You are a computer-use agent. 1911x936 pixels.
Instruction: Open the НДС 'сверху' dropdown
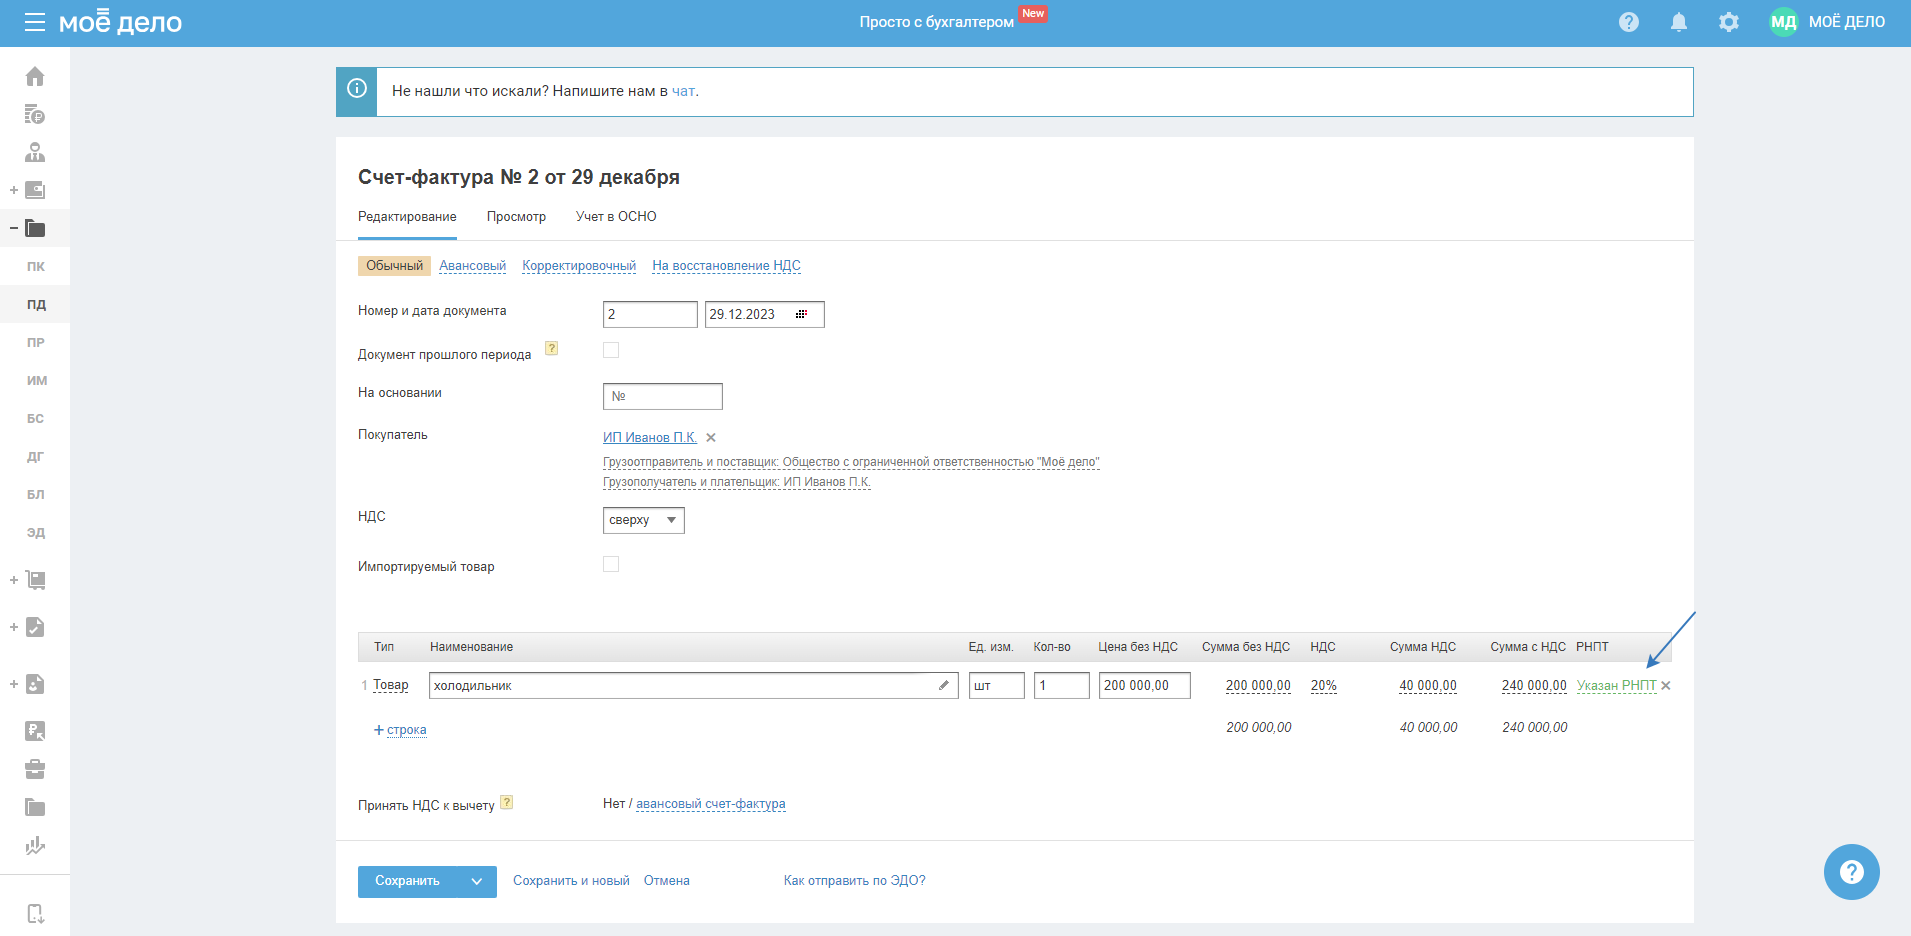coord(643,520)
